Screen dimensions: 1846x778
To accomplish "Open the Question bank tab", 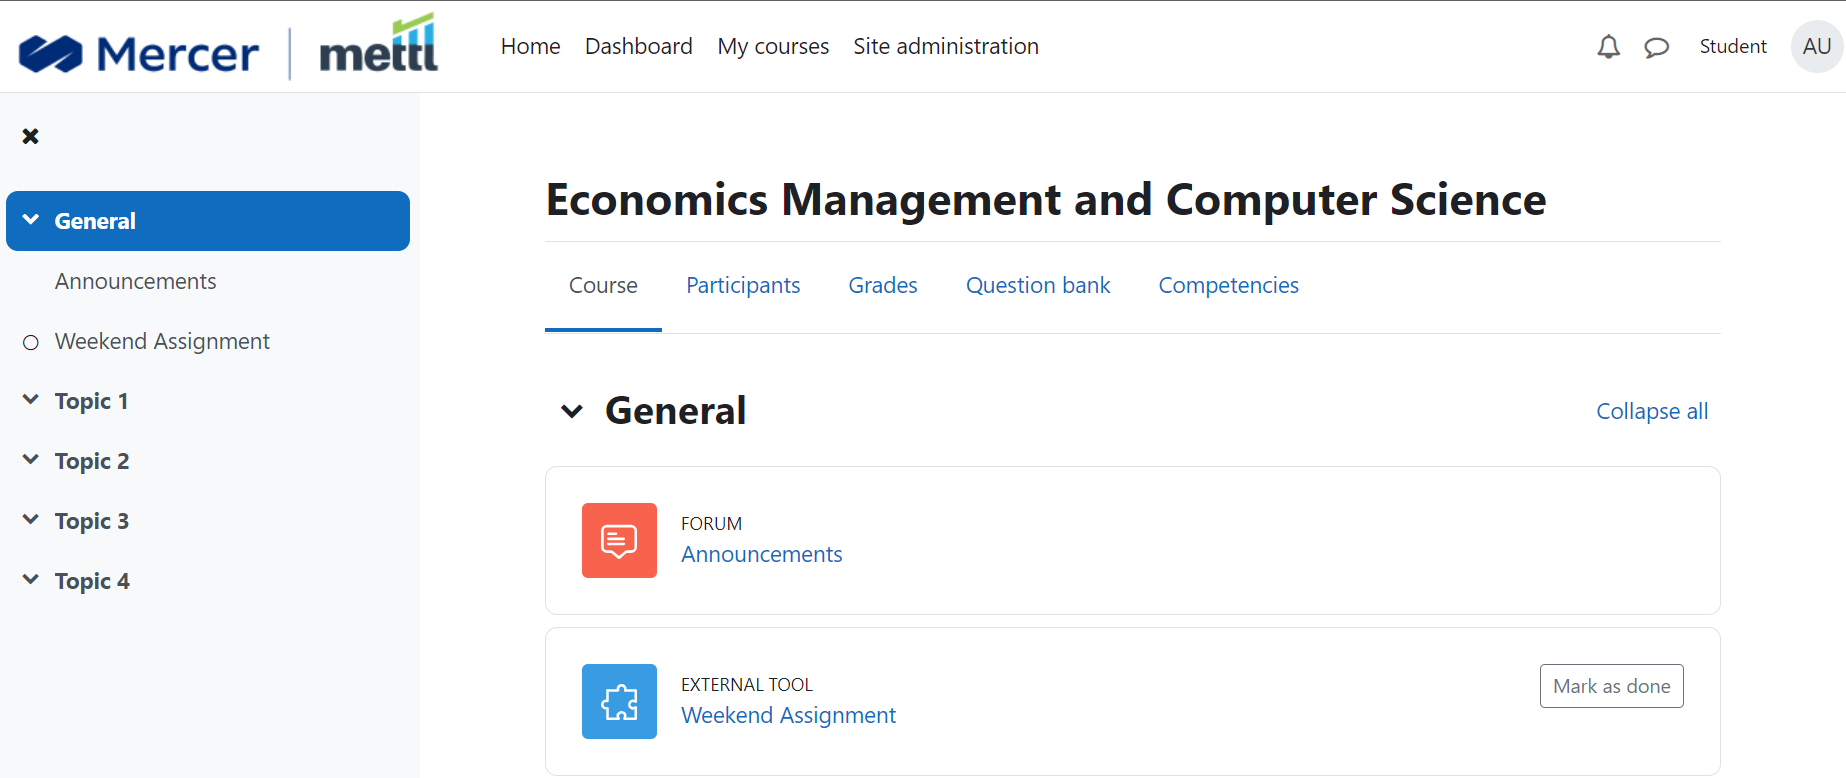I will [x=1038, y=286].
